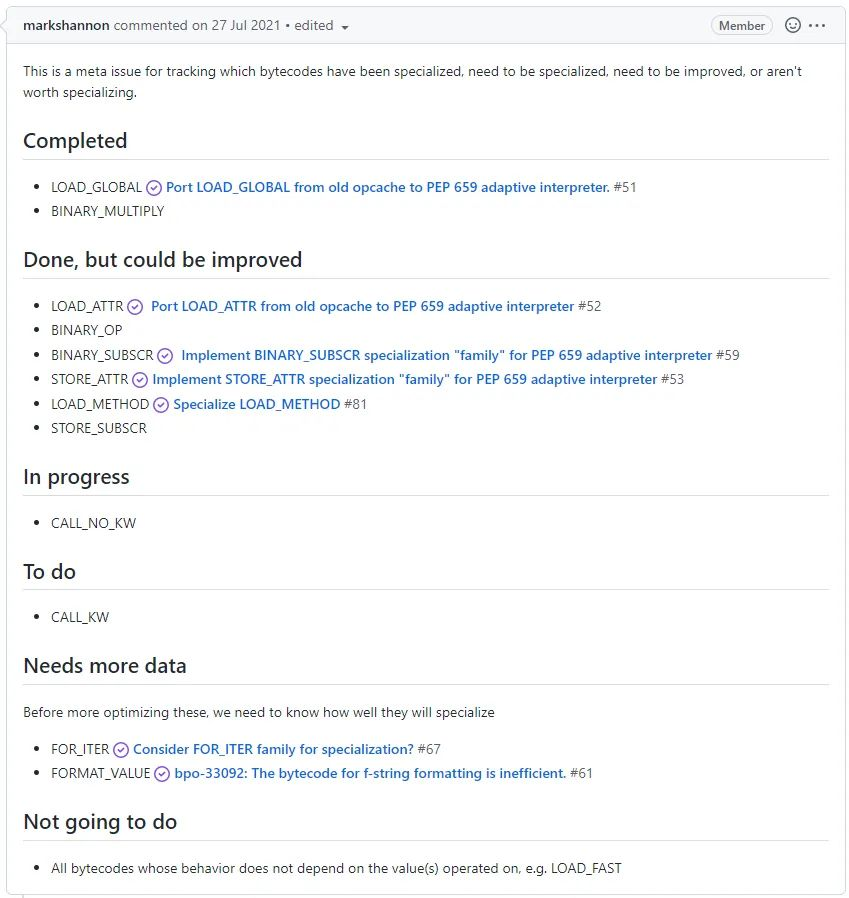The width and height of the screenshot is (849, 898).
Task: Open the bpo-33092 f-string formatting link
Action: click(370, 773)
